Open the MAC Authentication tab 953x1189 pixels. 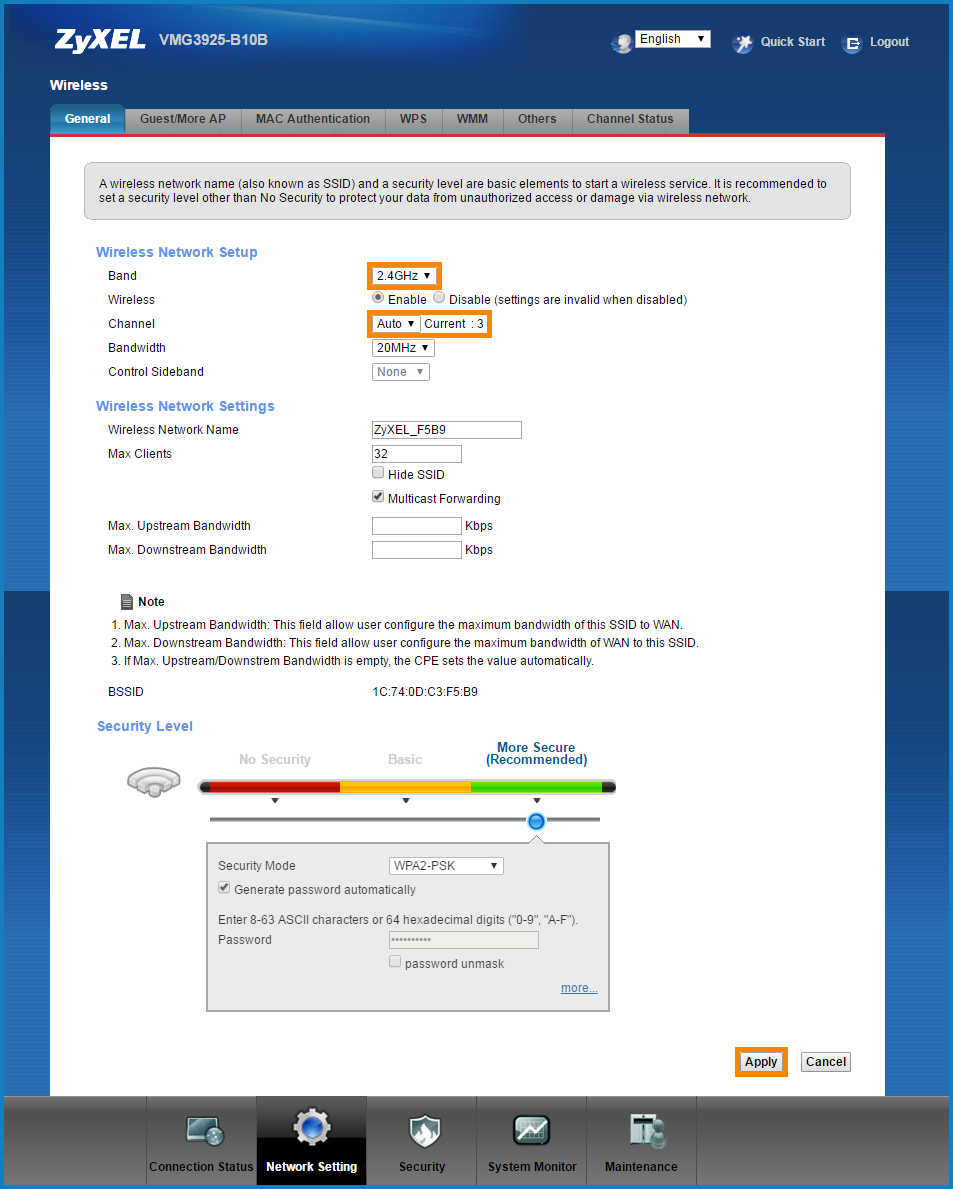[x=313, y=119]
